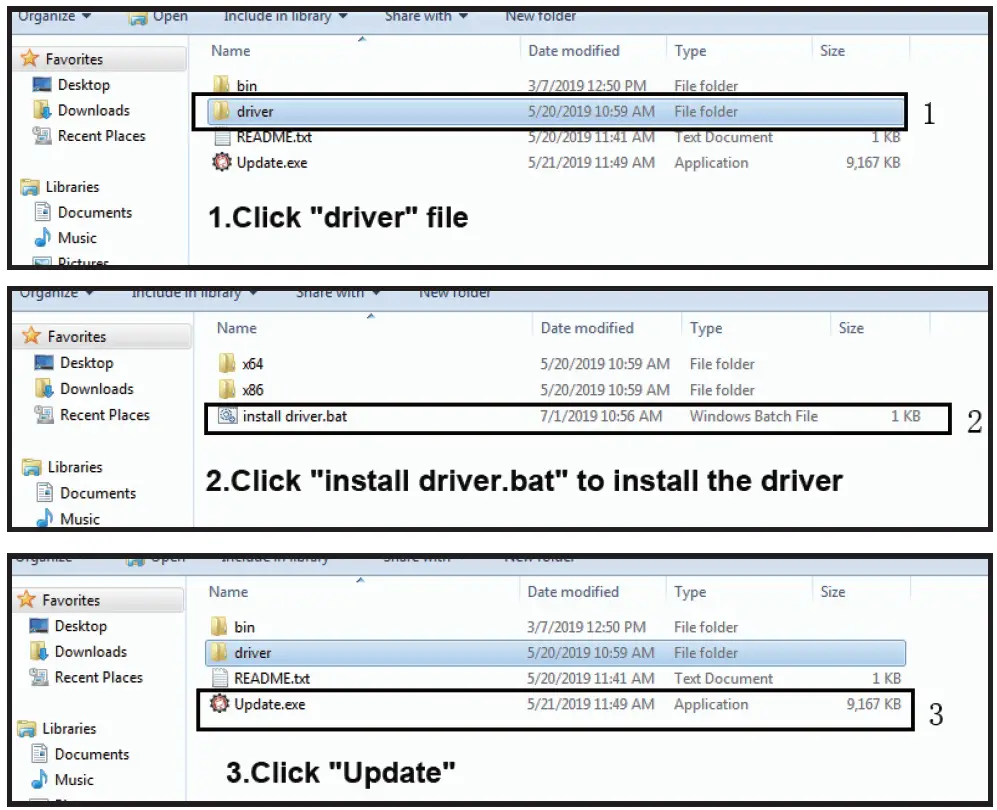Viewport: 997px width, 810px height.
Task: Select the Libraries icon in step 2 sidebar
Action: 31,467
